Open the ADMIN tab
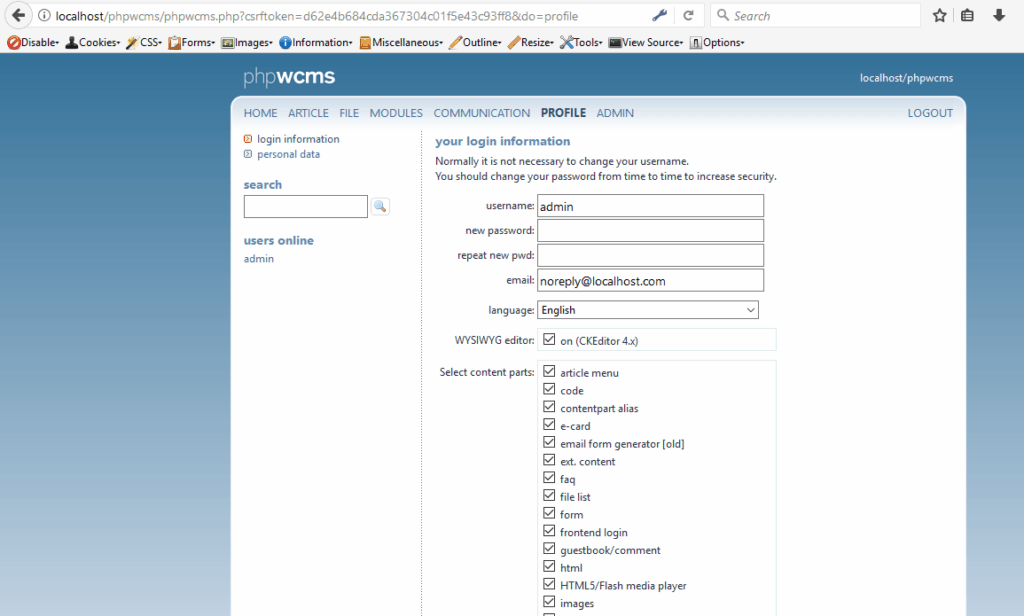The image size is (1024, 616). click(615, 113)
